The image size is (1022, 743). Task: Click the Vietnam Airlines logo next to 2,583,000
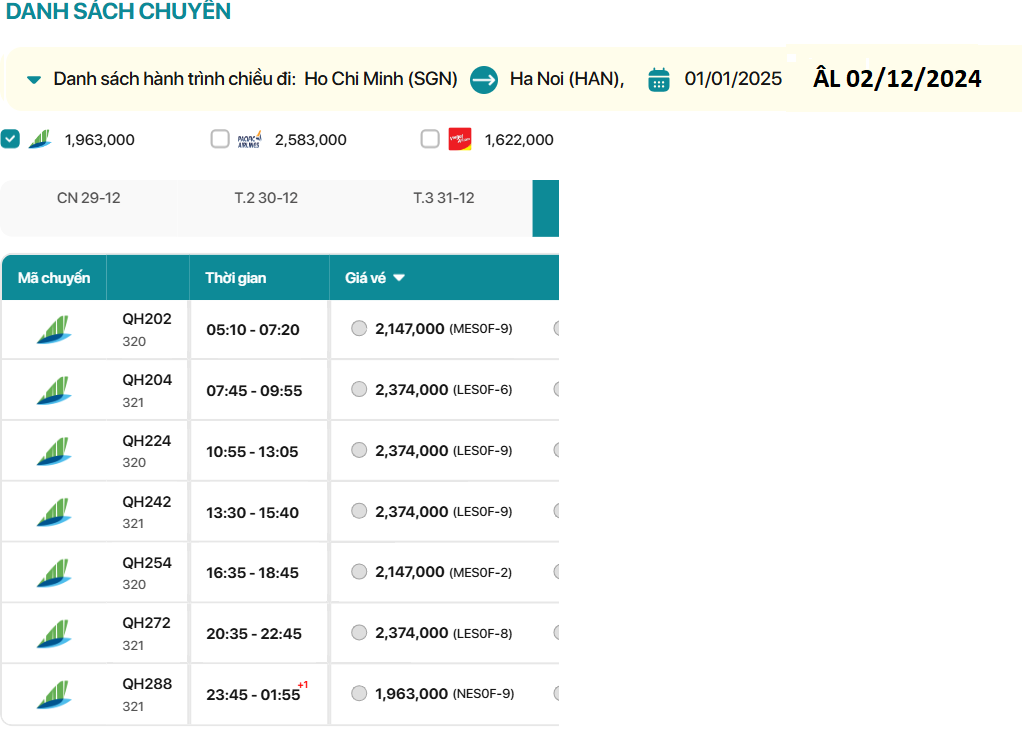[x=249, y=139]
